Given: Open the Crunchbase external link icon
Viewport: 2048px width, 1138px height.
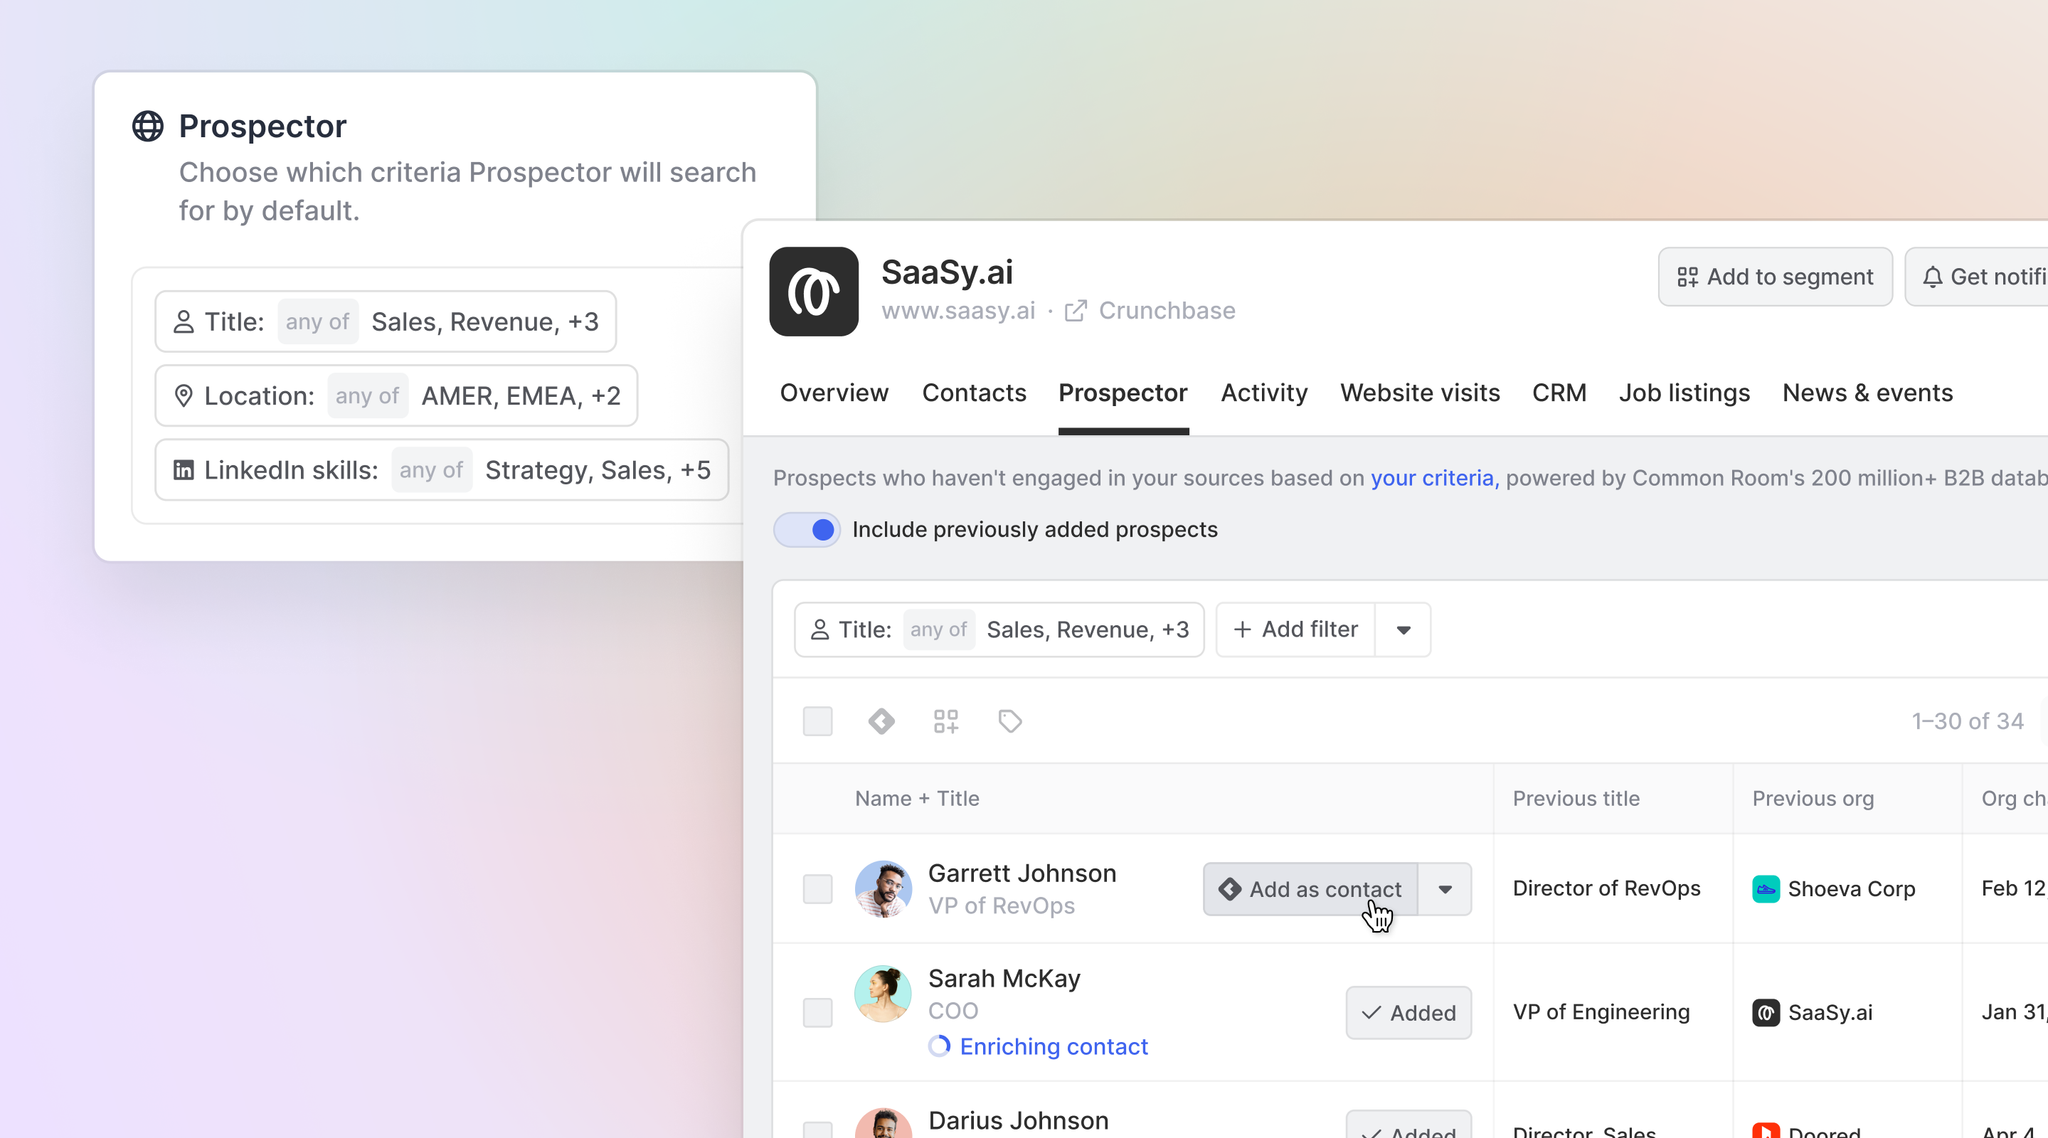Looking at the screenshot, I should (x=1076, y=311).
